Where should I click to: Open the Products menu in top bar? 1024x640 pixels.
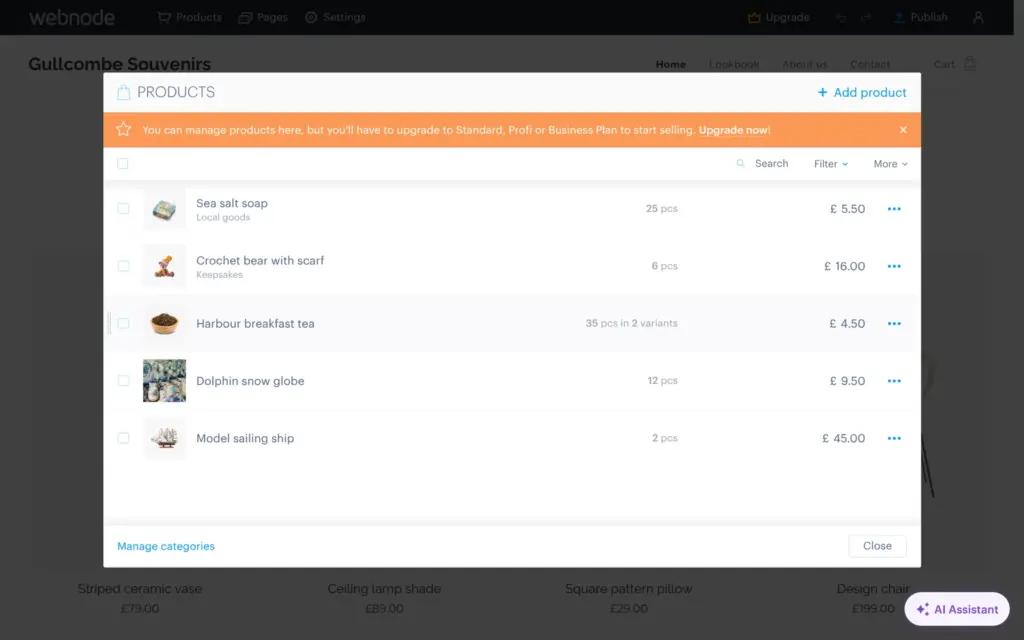(189, 18)
